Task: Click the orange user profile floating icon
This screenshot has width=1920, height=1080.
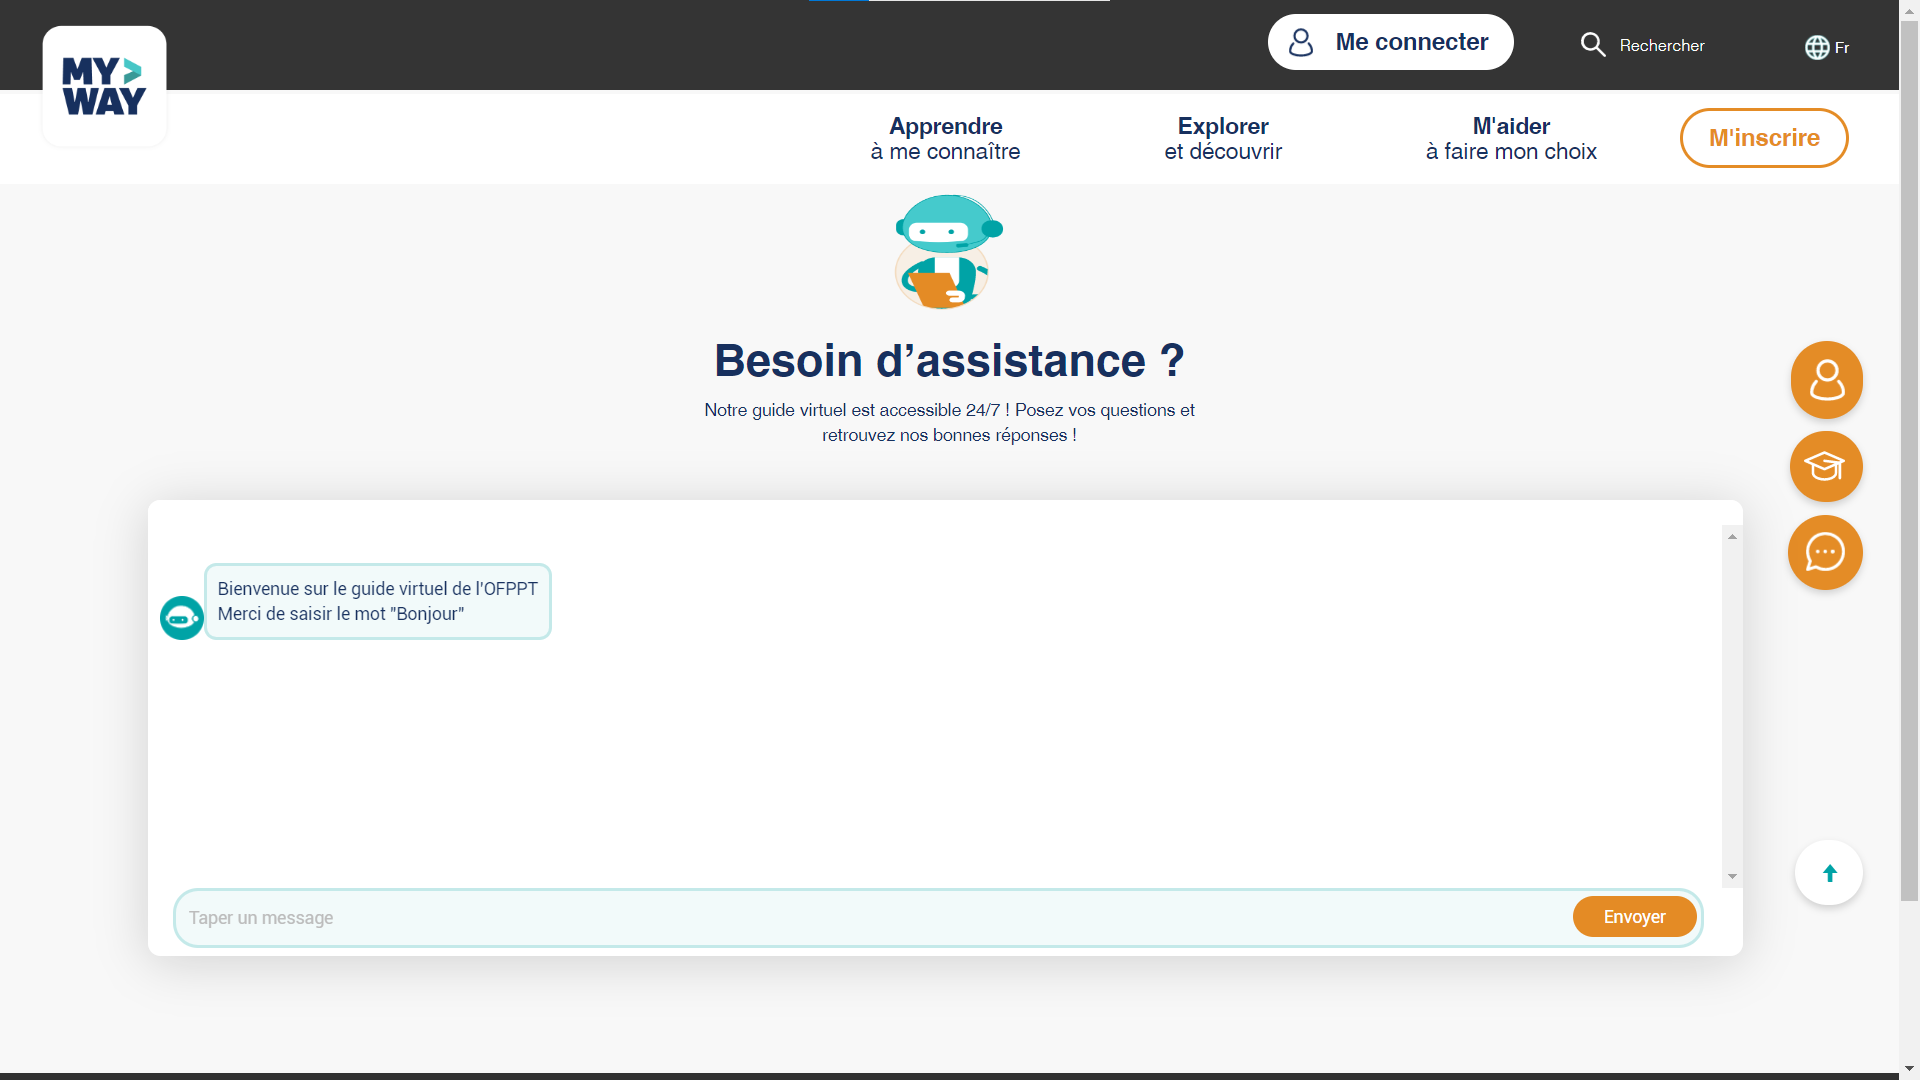Action: 1826,380
